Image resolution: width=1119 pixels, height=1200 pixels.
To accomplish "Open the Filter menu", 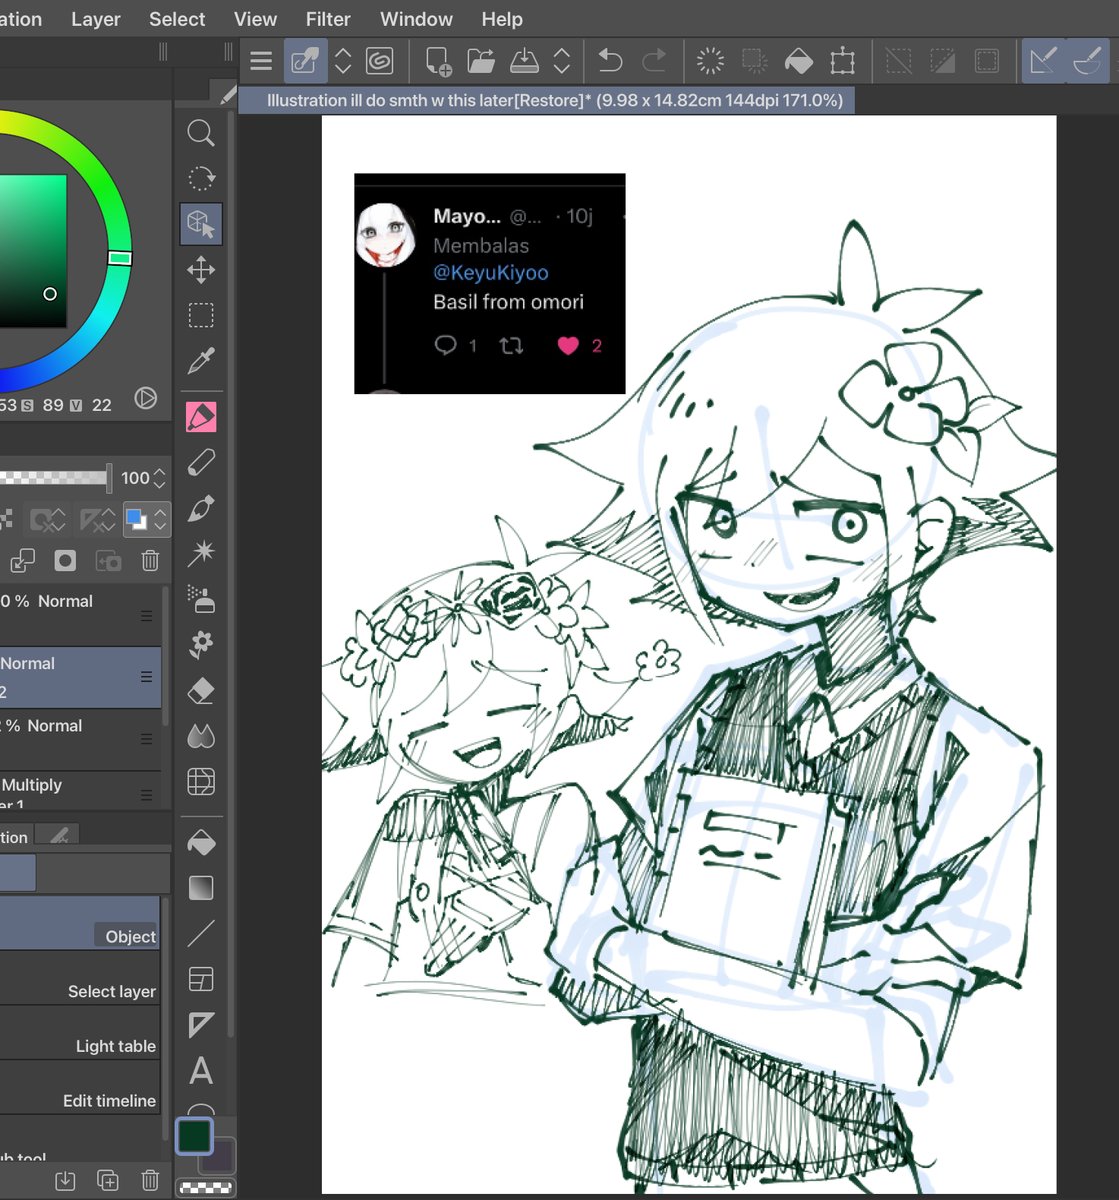I will [x=328, y=19].
